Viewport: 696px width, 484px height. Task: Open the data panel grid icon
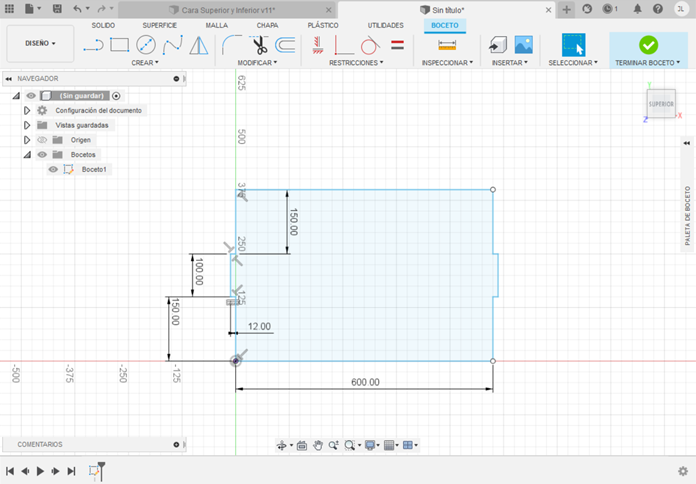coord(9,8)
